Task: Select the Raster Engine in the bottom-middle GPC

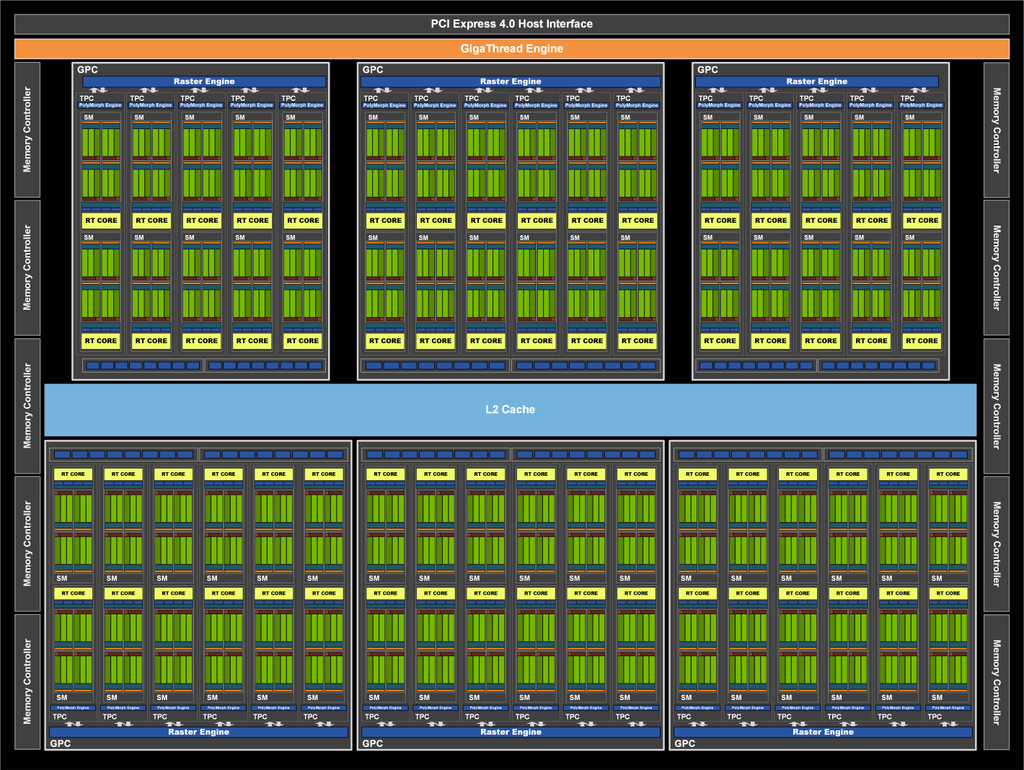Action: point(511,732)
